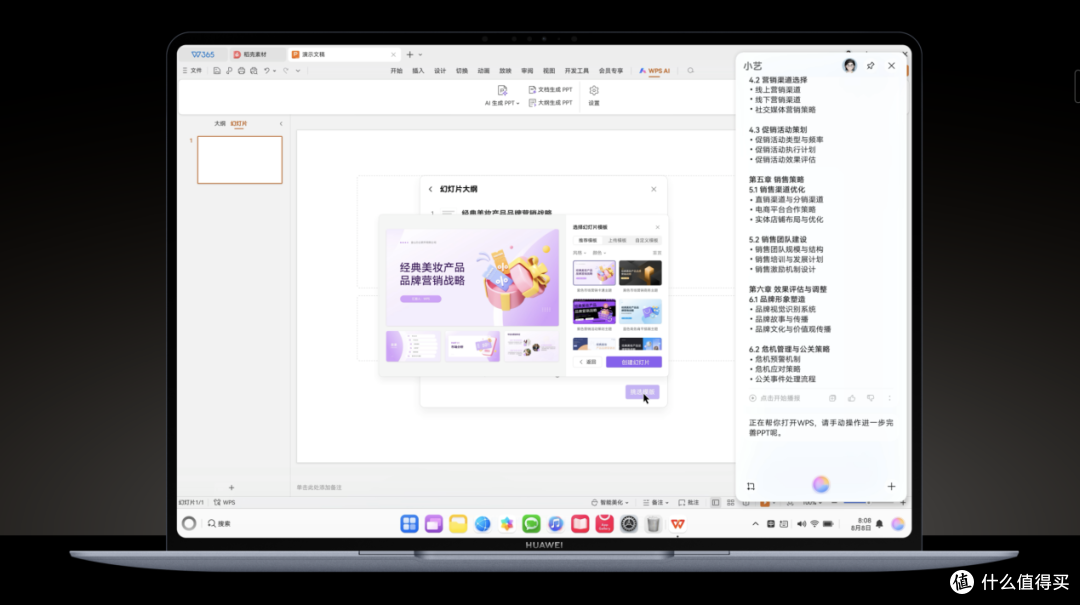Click the Save icon in the quick toolbar
Viewport: 1080px width, 605px height.
click(x=216, y=71)
